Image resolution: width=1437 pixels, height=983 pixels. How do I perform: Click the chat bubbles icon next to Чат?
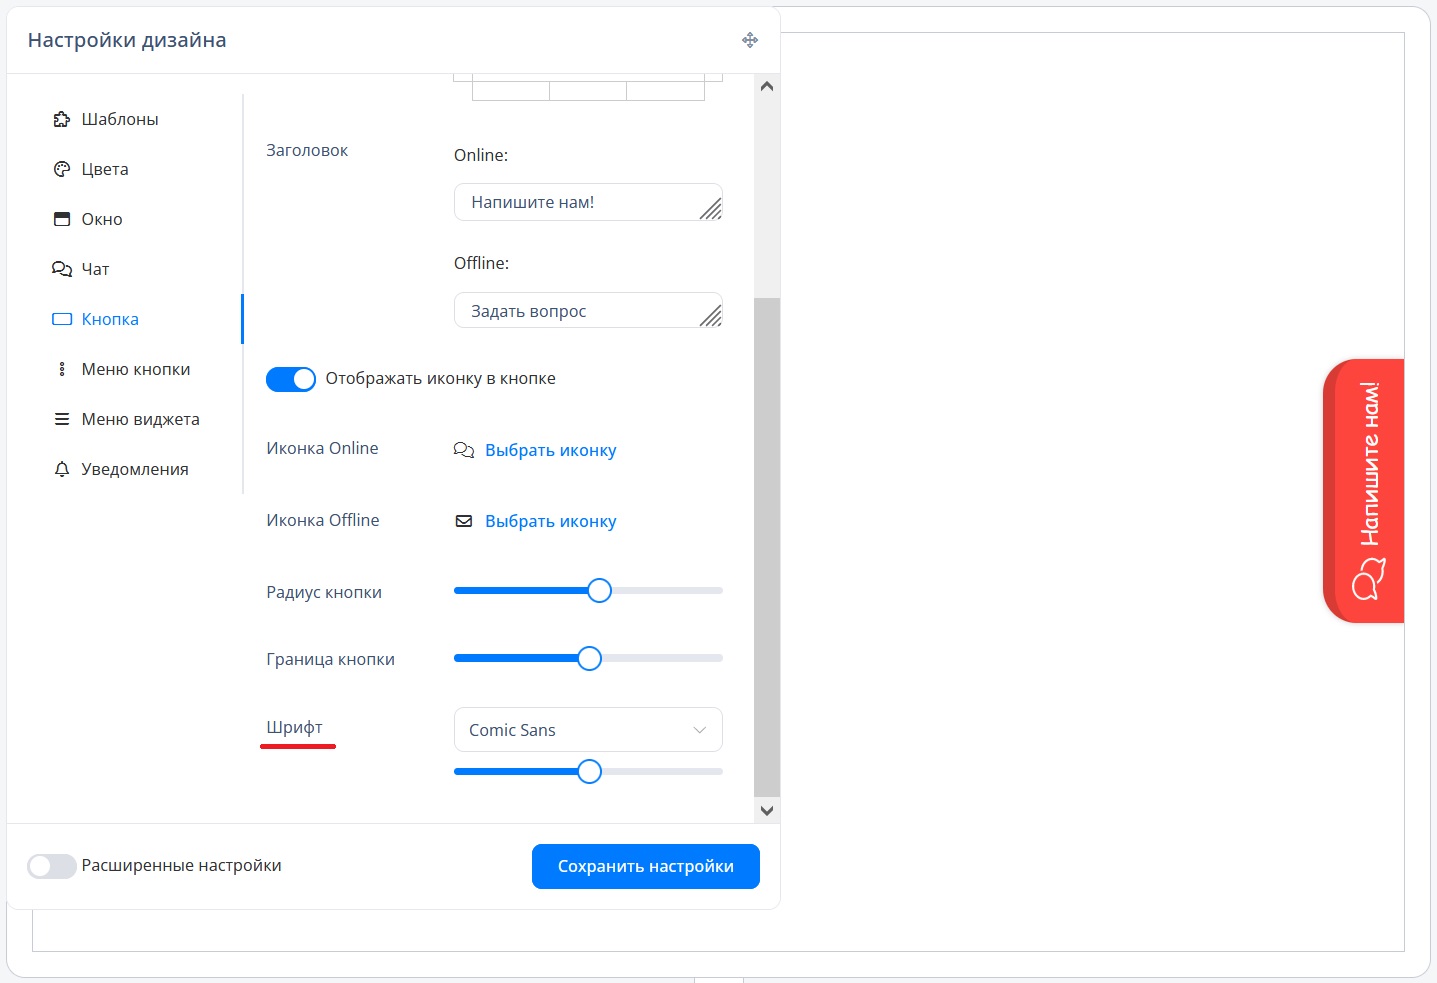point(62,269)
